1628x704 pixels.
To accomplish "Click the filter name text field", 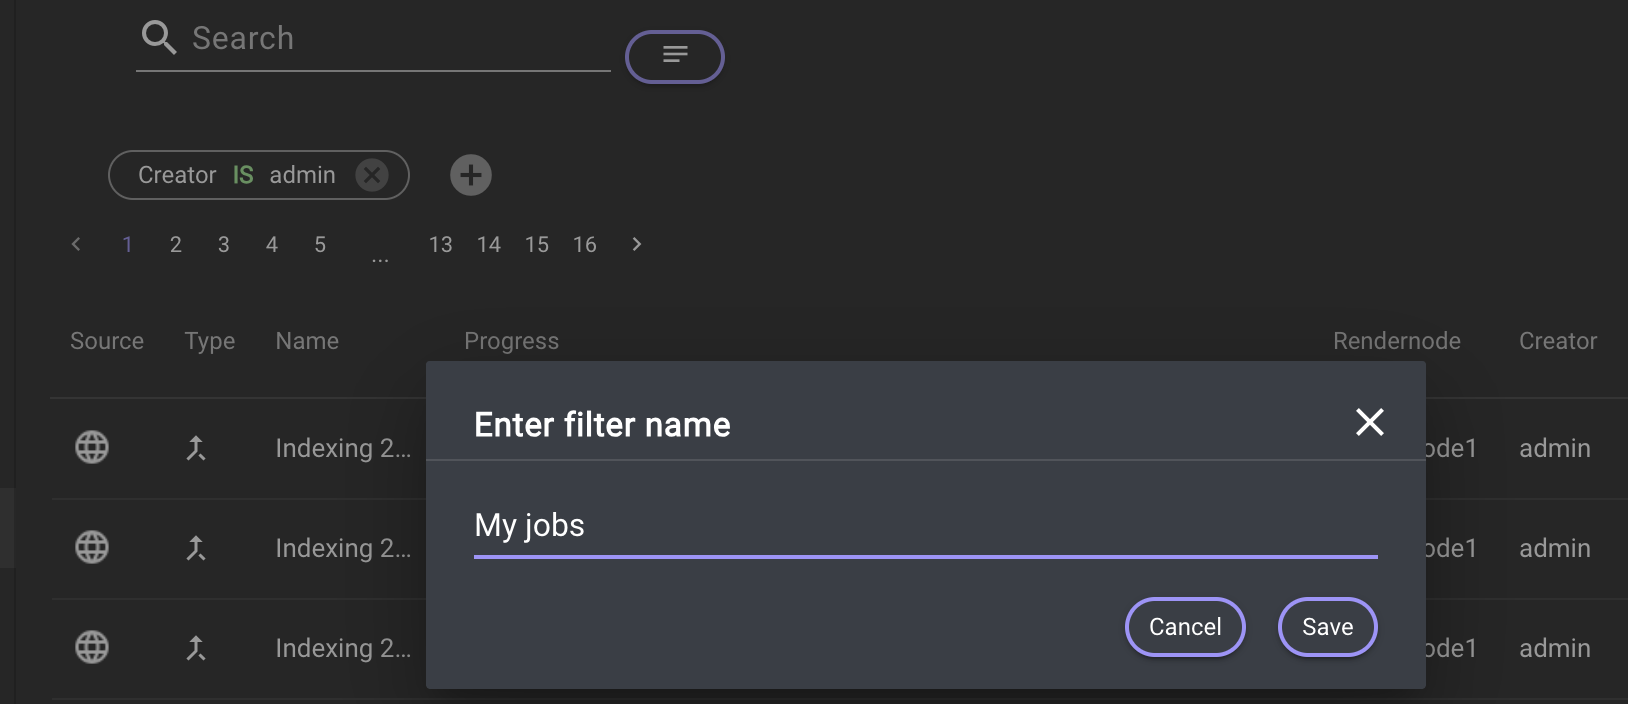I will coord(924,526).
